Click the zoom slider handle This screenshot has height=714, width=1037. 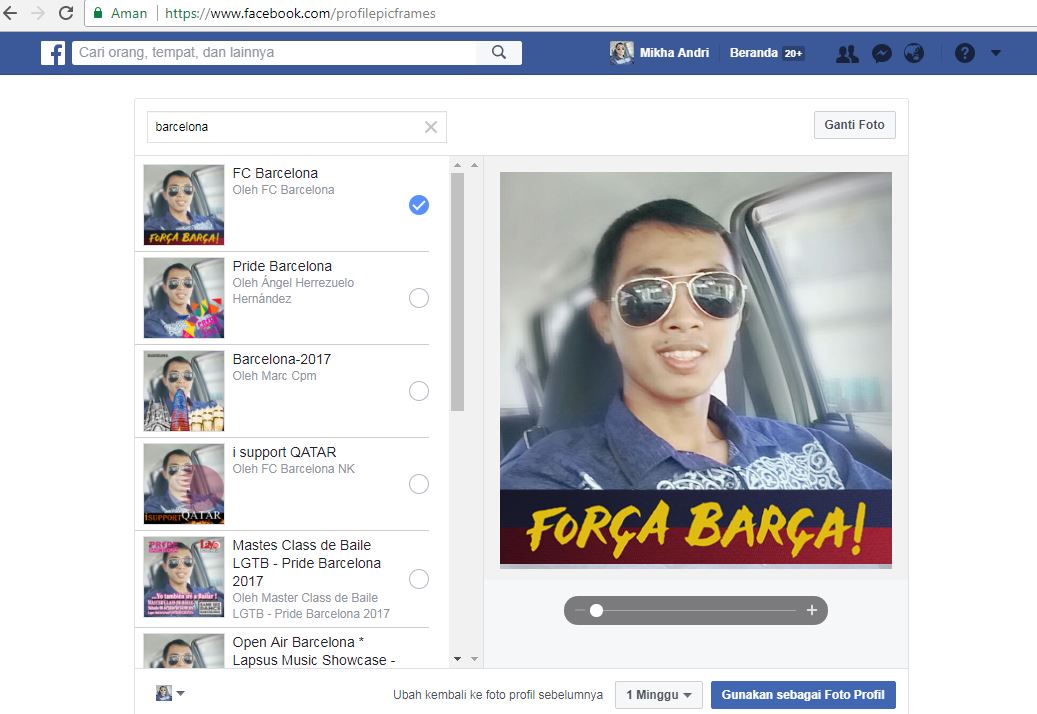(597, 611)
